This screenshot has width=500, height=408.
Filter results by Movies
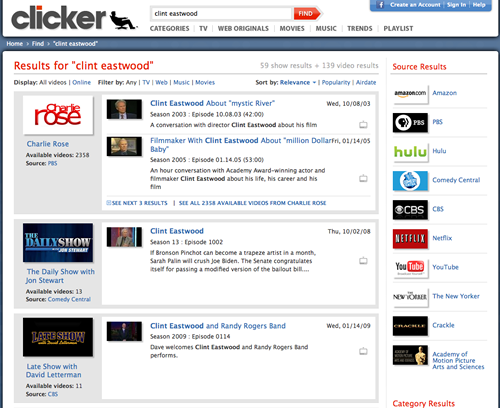(205, 82)
